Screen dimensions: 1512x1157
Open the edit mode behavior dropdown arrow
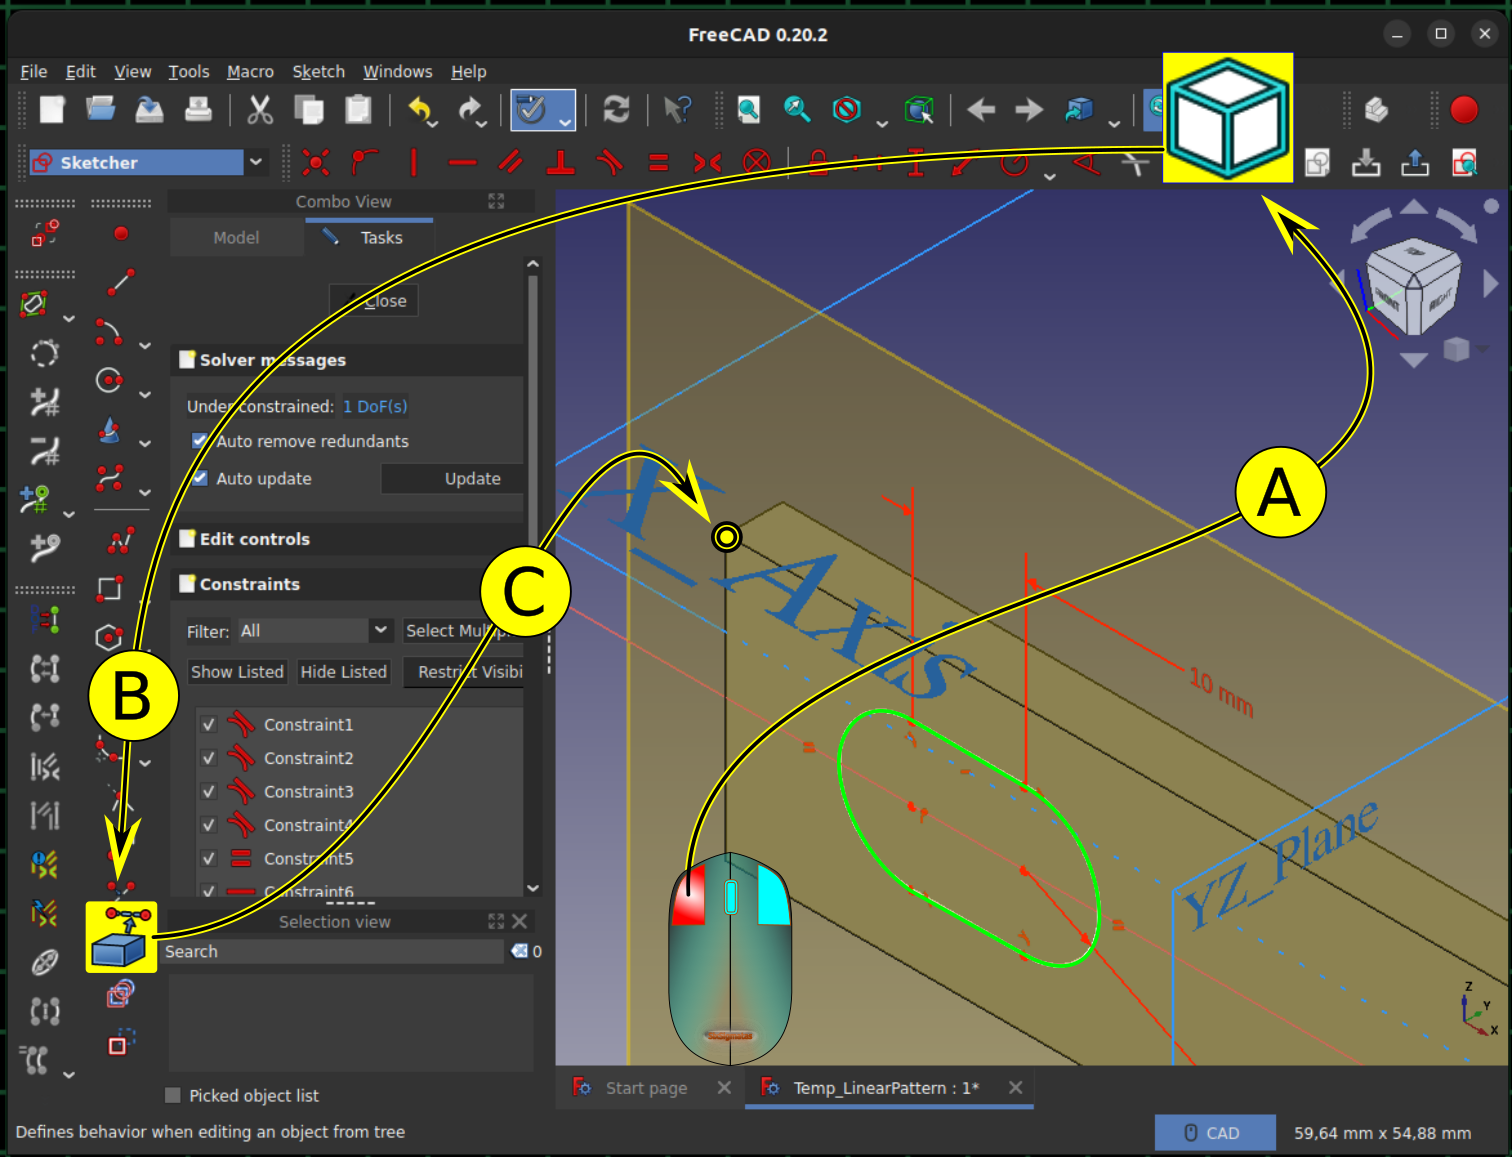[x=566, y=122]
